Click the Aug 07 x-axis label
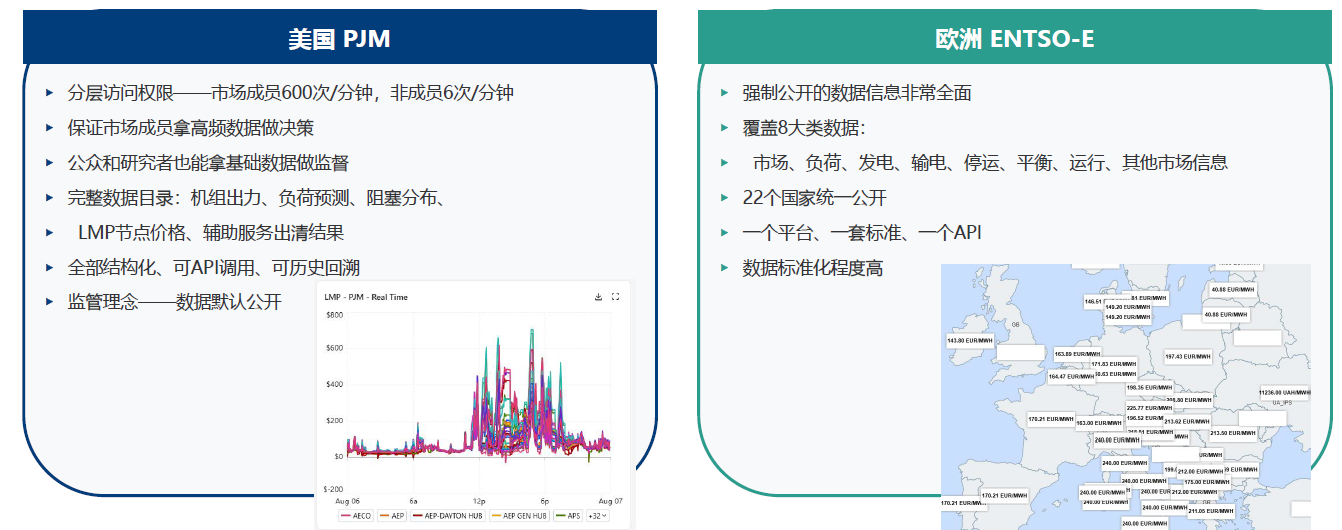 click(610, 501)
